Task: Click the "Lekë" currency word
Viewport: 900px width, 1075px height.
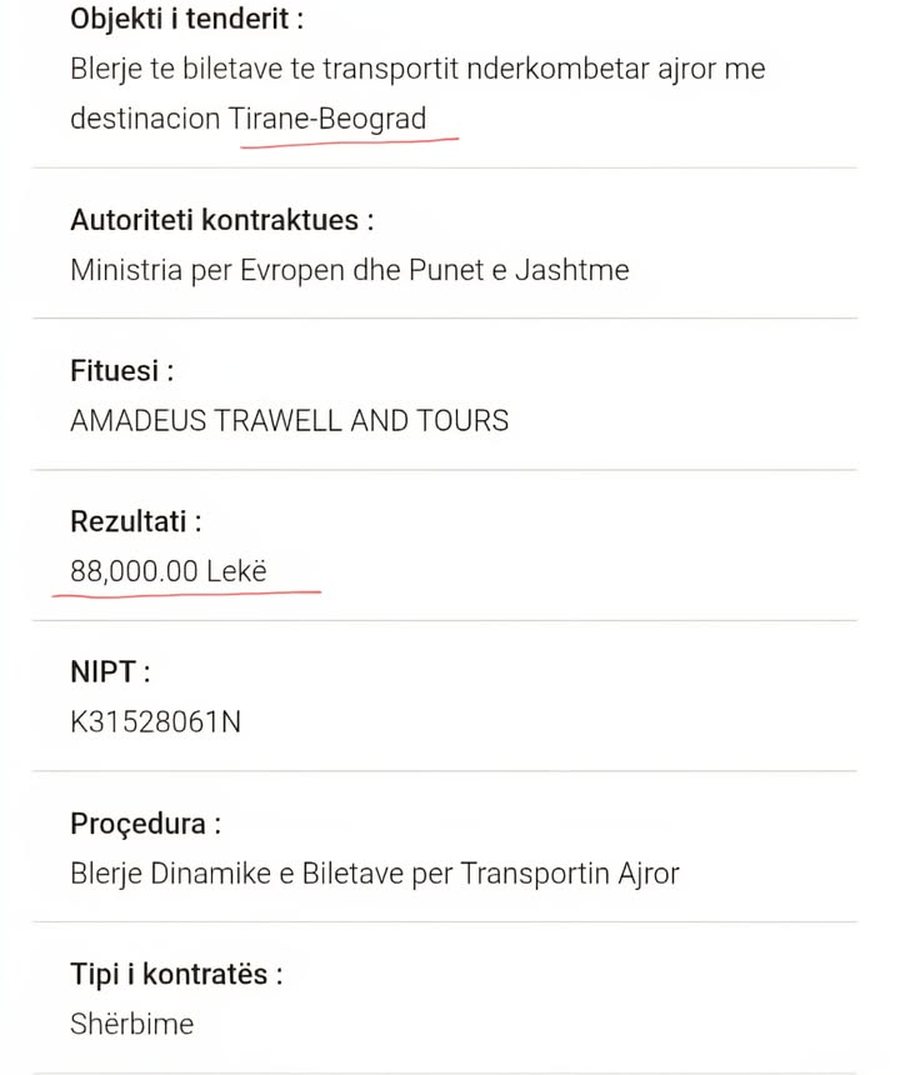Action: pyautogui.click(x=238, y=572)
